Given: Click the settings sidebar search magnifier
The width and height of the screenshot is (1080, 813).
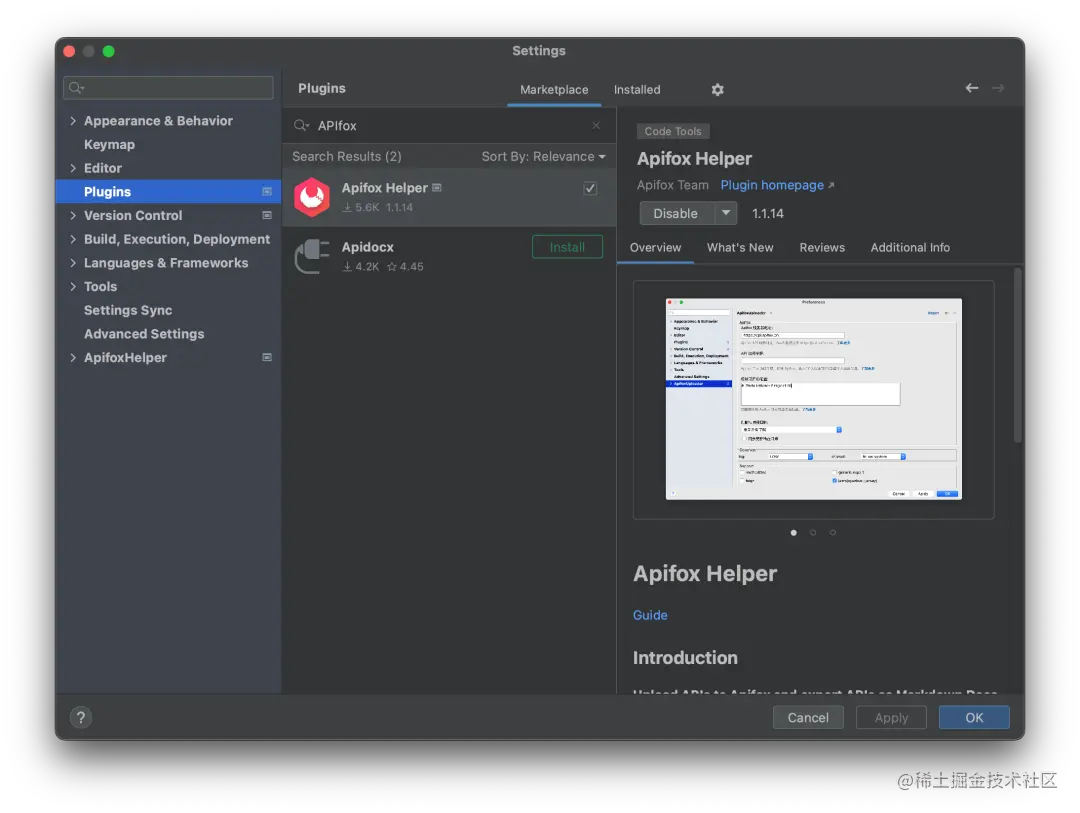Looking at the screenshot, I should (76, 88).
